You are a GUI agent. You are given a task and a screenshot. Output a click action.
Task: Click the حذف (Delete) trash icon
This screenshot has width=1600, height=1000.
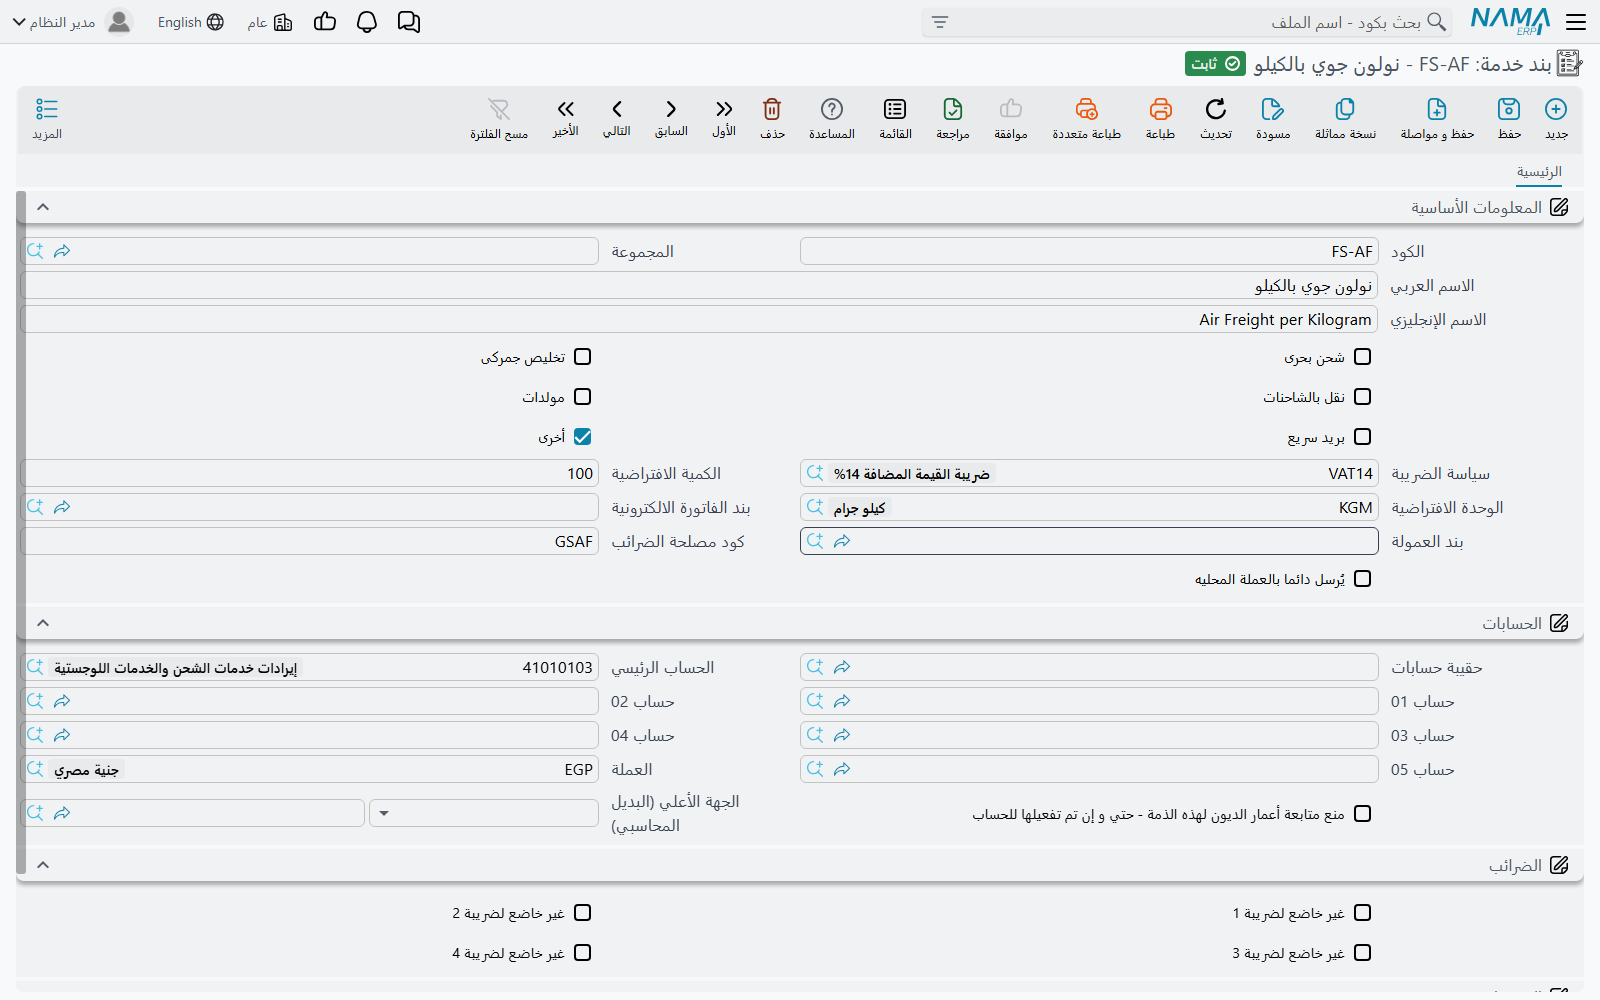772,109
